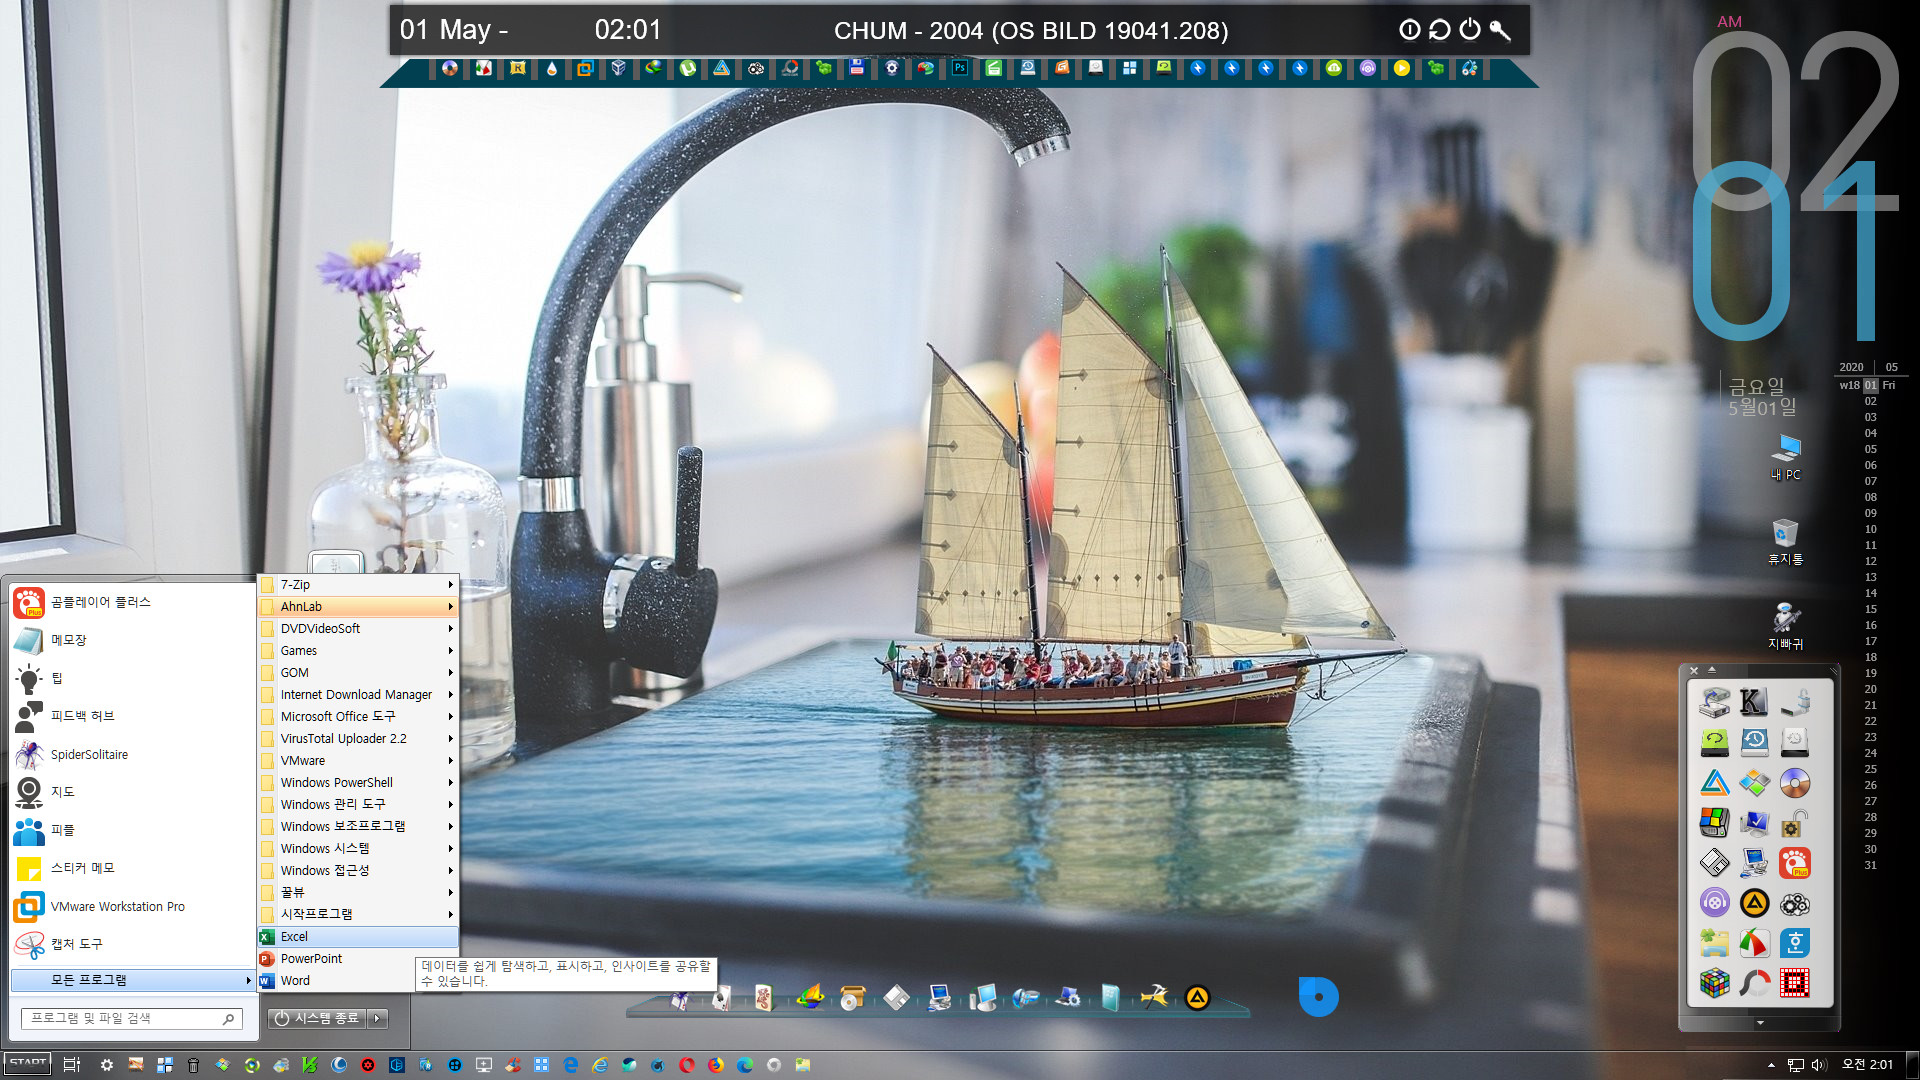Expand the AhnLab folder submenu
1920x1080 pixels.
tap(358, 607)
